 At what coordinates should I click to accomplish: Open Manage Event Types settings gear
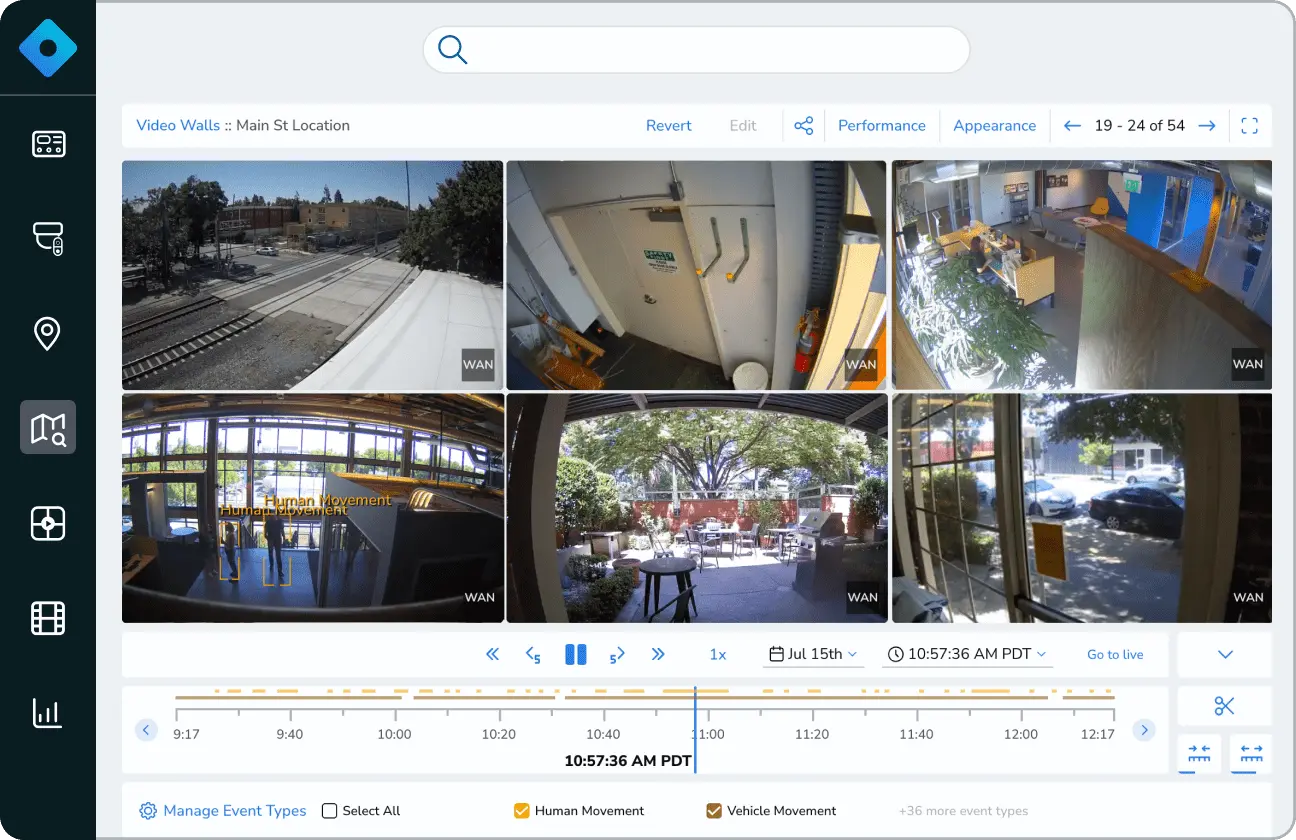148,811
